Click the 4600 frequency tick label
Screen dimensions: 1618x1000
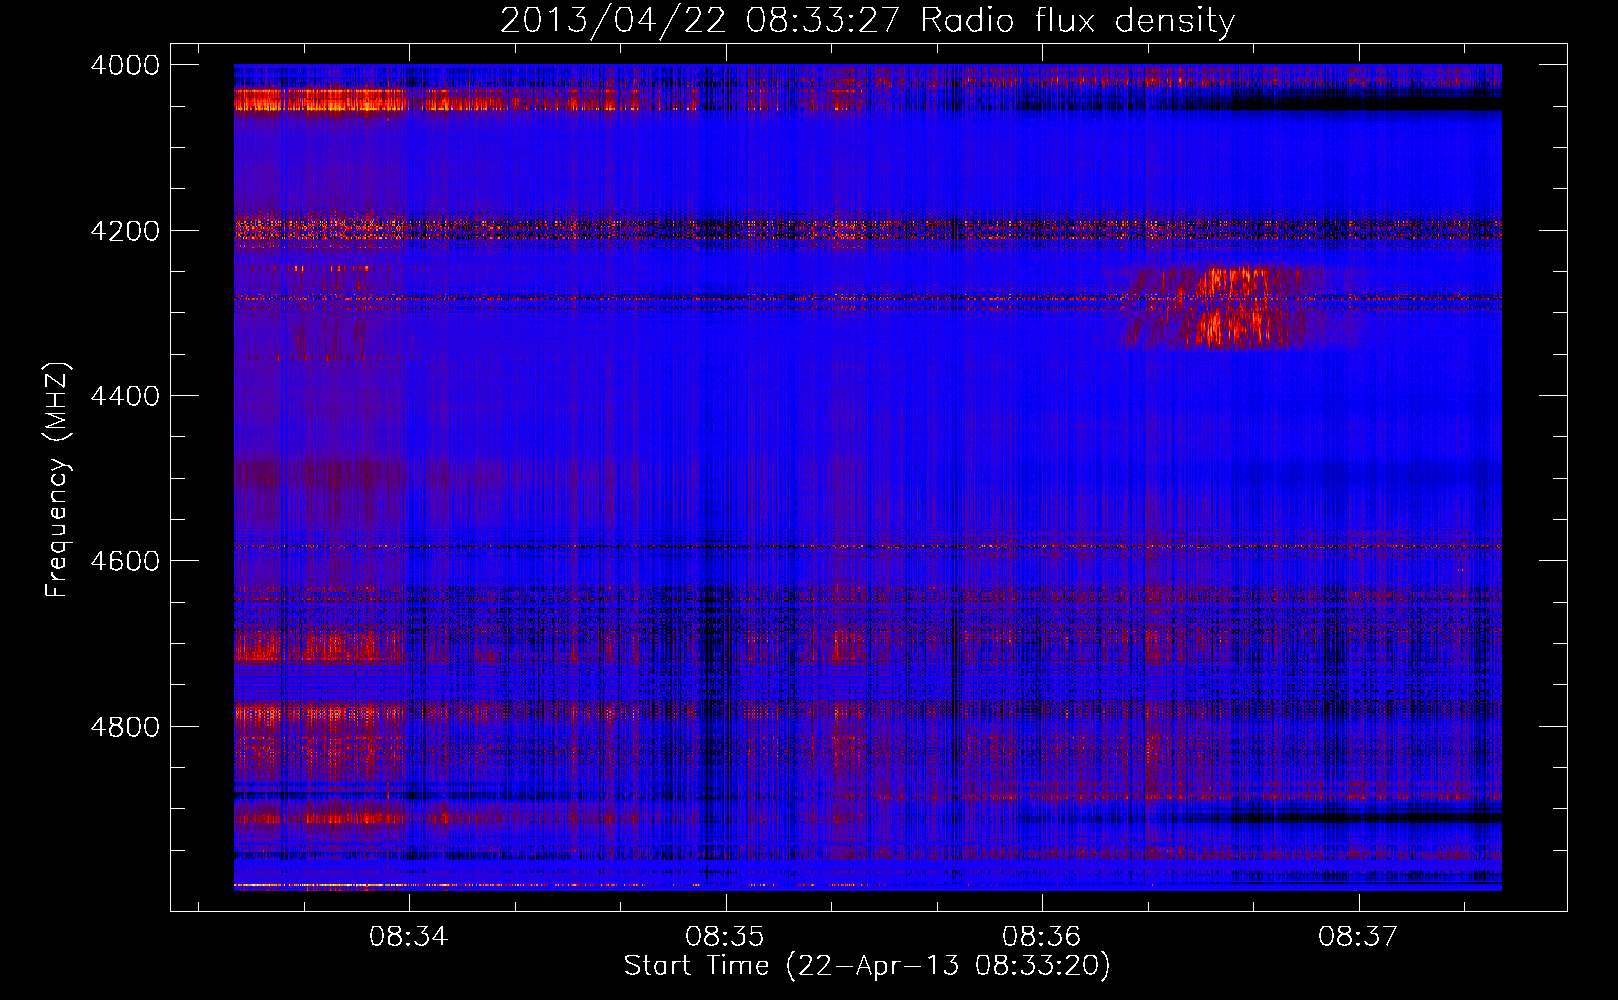coord(125,561)
